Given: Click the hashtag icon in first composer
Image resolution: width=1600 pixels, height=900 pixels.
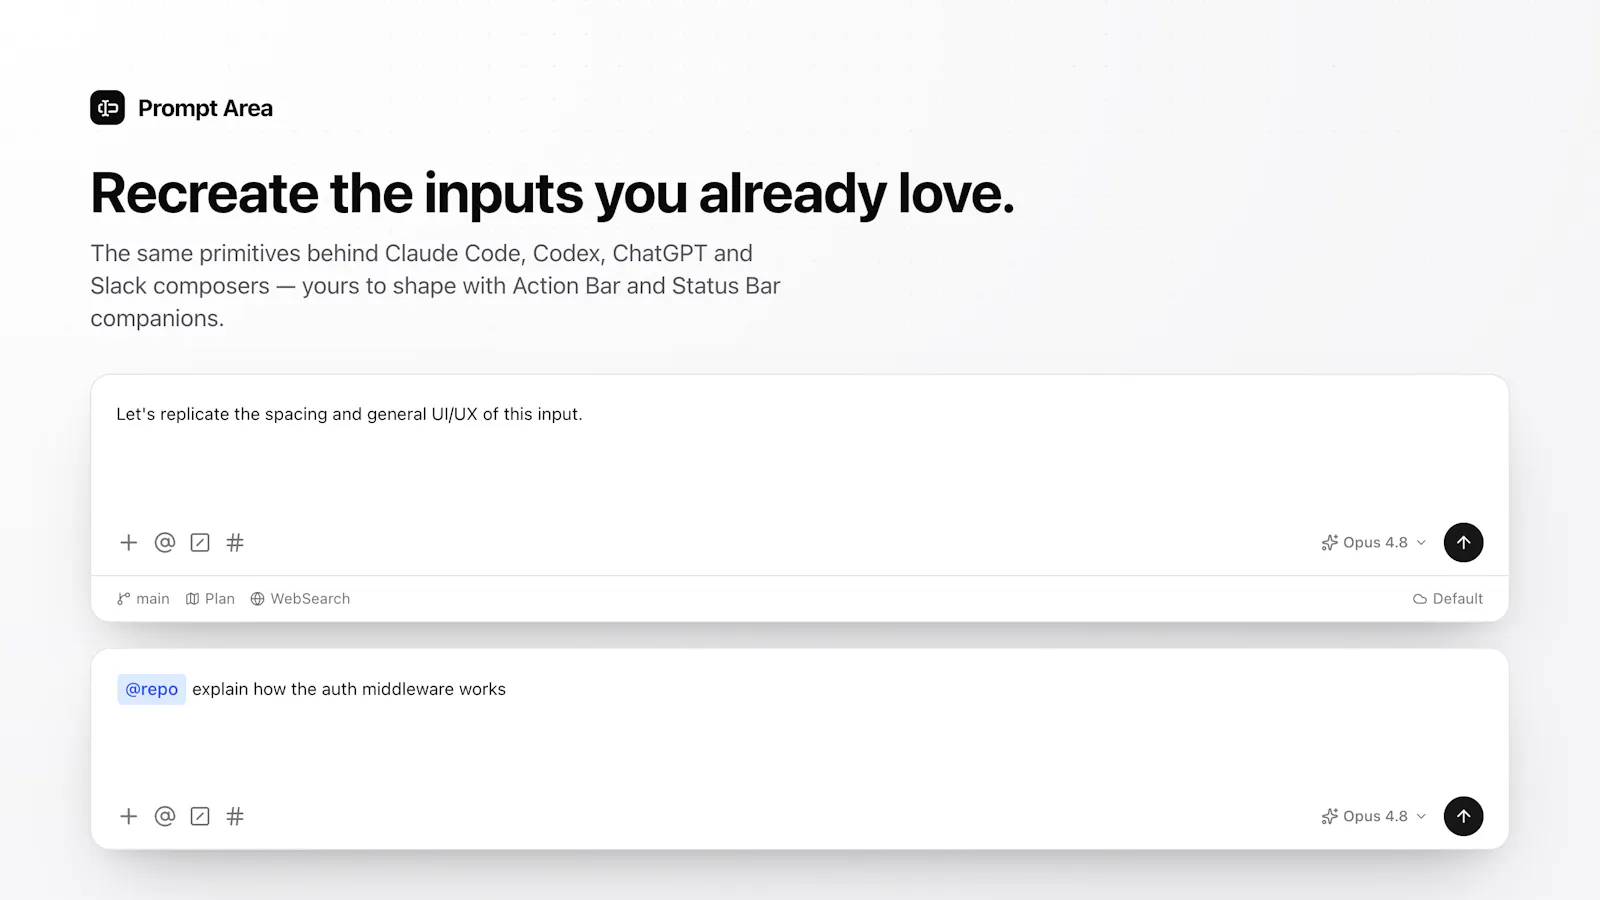Looking at the screenshot, I should pyautogui.click(x=235, y=543).
